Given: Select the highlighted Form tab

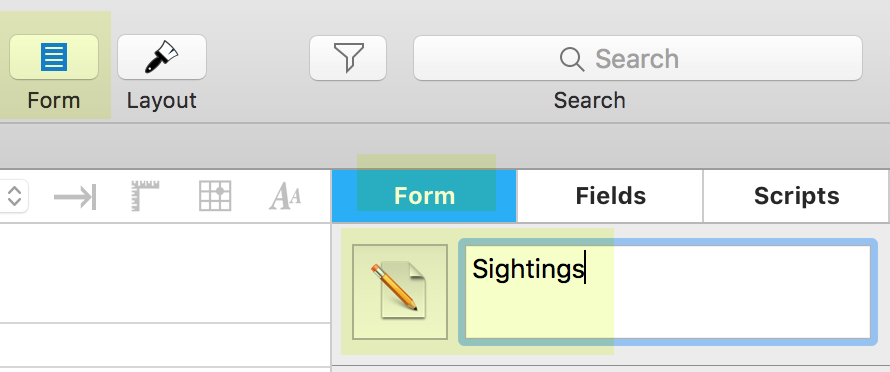Looking at the screenshot, I should [424, 196].
